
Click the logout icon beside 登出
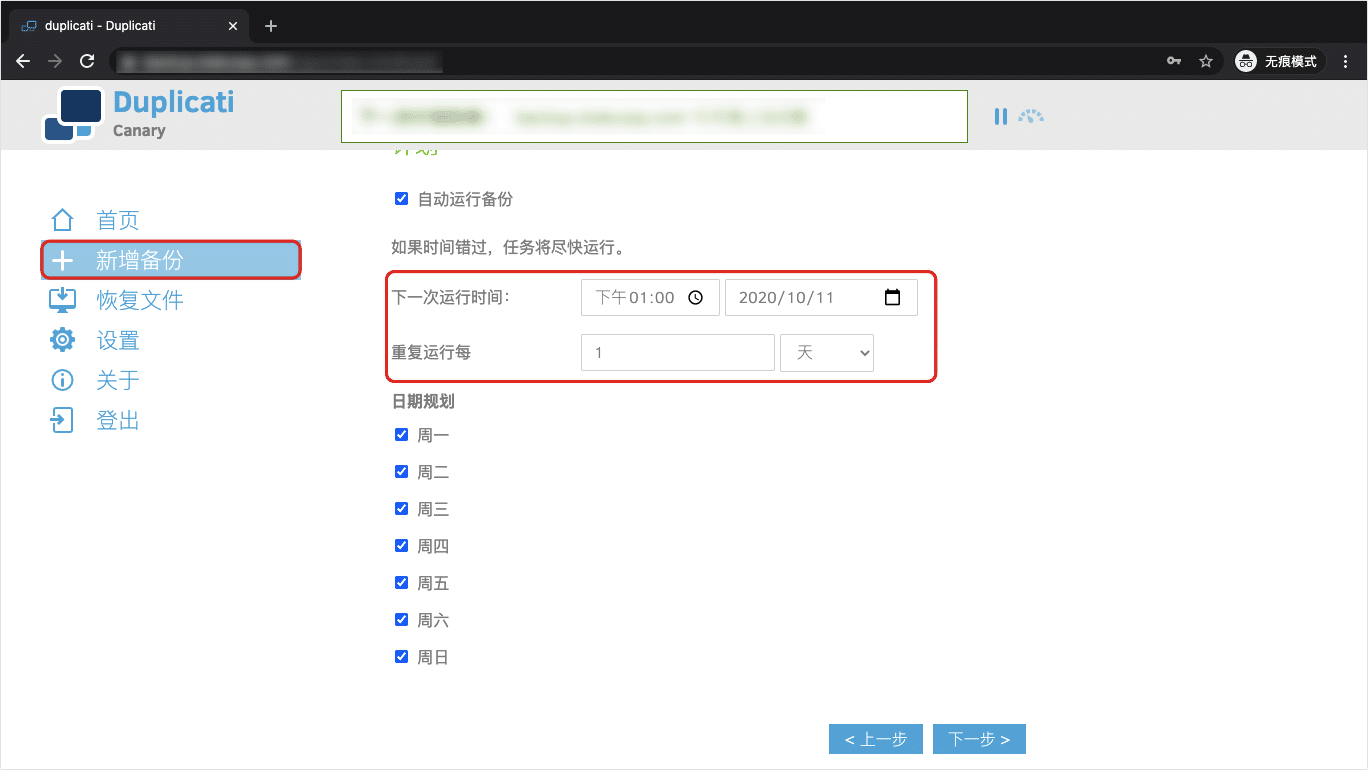[62, 420]
